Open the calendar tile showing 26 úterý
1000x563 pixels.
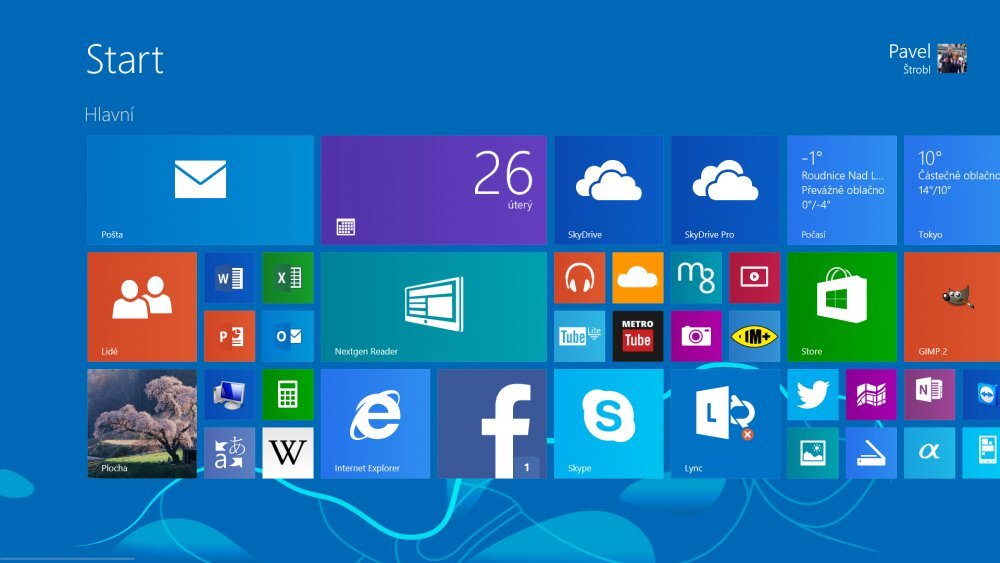(434, 190)
